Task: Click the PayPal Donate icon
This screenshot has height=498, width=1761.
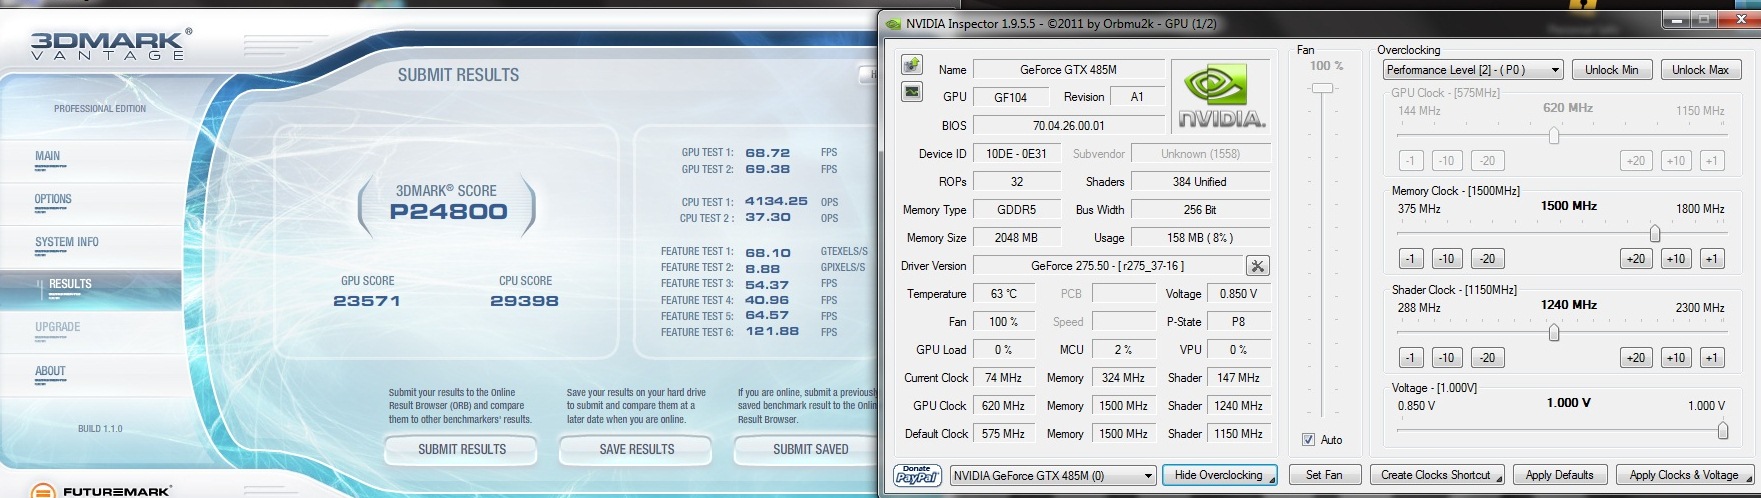Action: (x=916, y=475)
